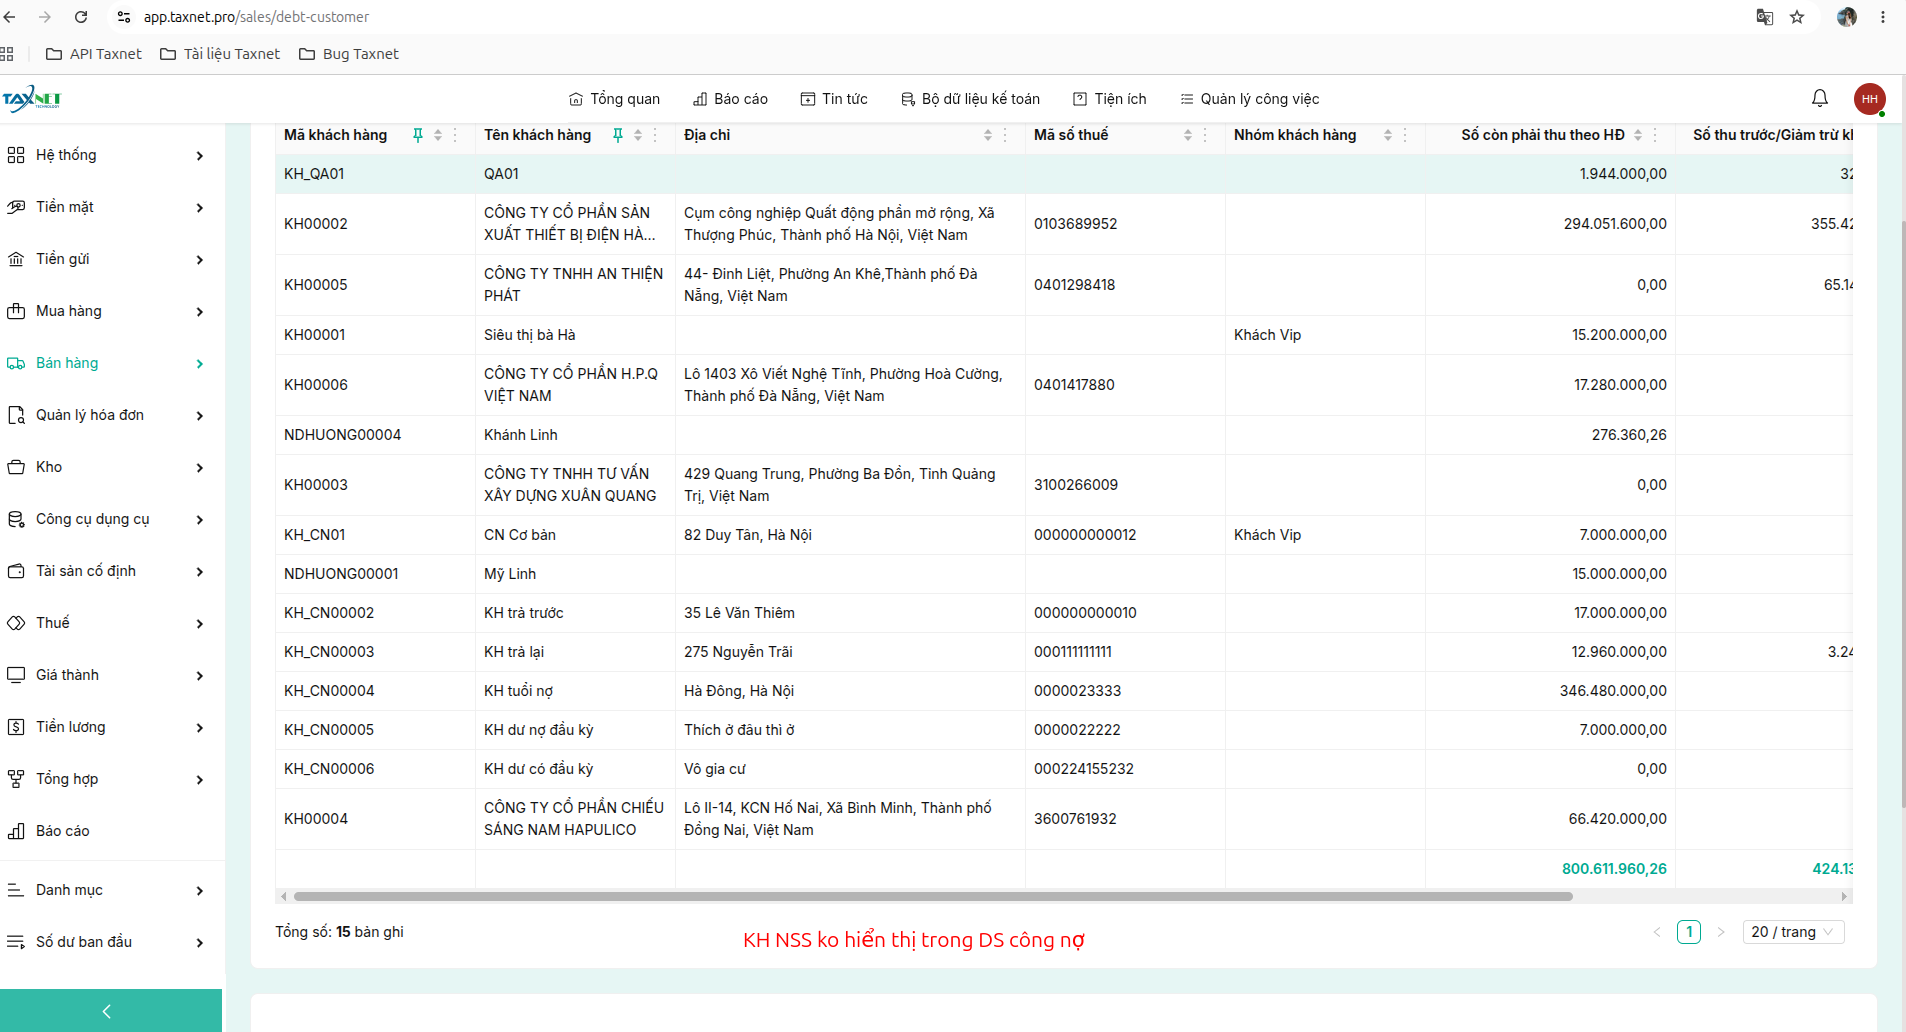Expand the Hệ thống sidebar menu
The width and height of the screenshot is (1906, 1032).
pos(105,155)
